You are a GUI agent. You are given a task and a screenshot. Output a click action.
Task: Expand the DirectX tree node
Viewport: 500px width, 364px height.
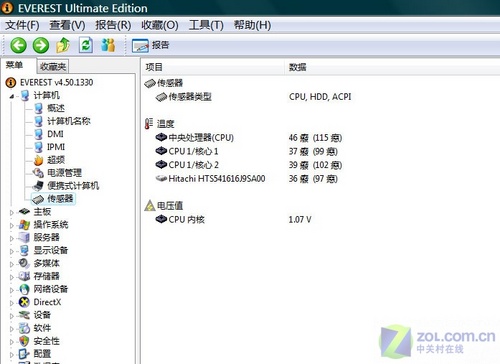(x=12, y=303)
